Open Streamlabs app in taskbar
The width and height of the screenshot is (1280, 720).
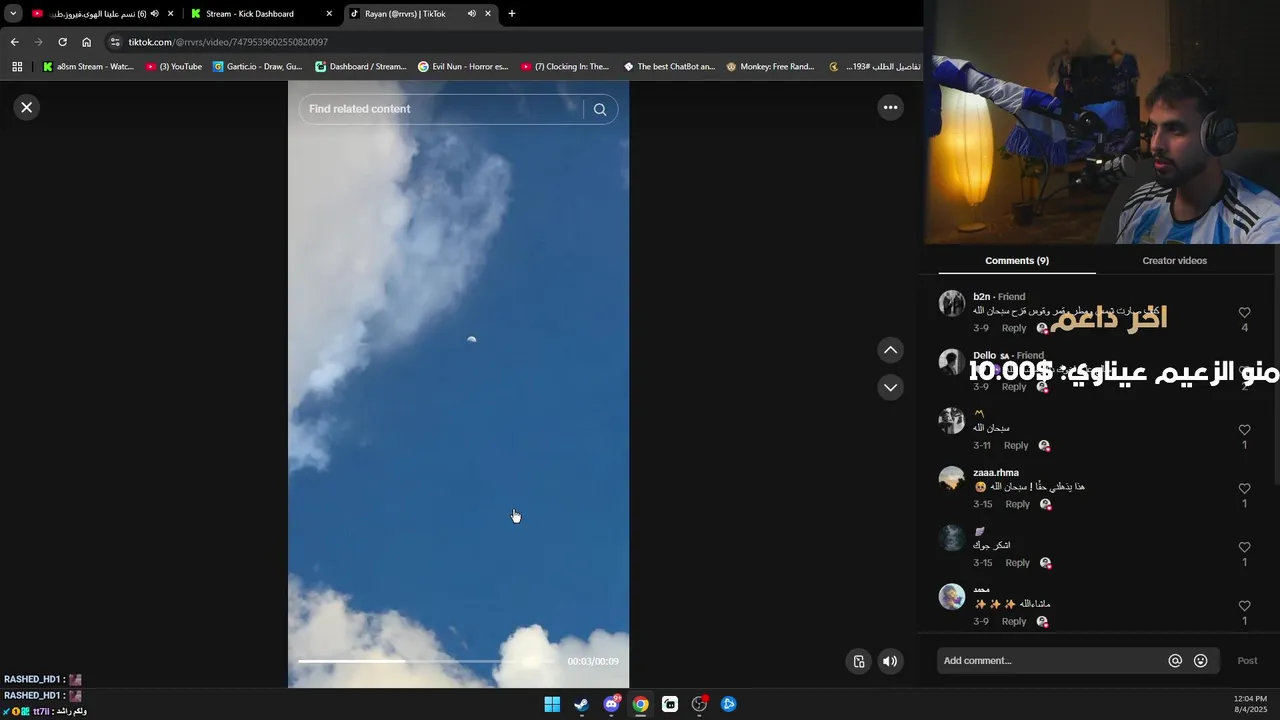coord(670,704)
